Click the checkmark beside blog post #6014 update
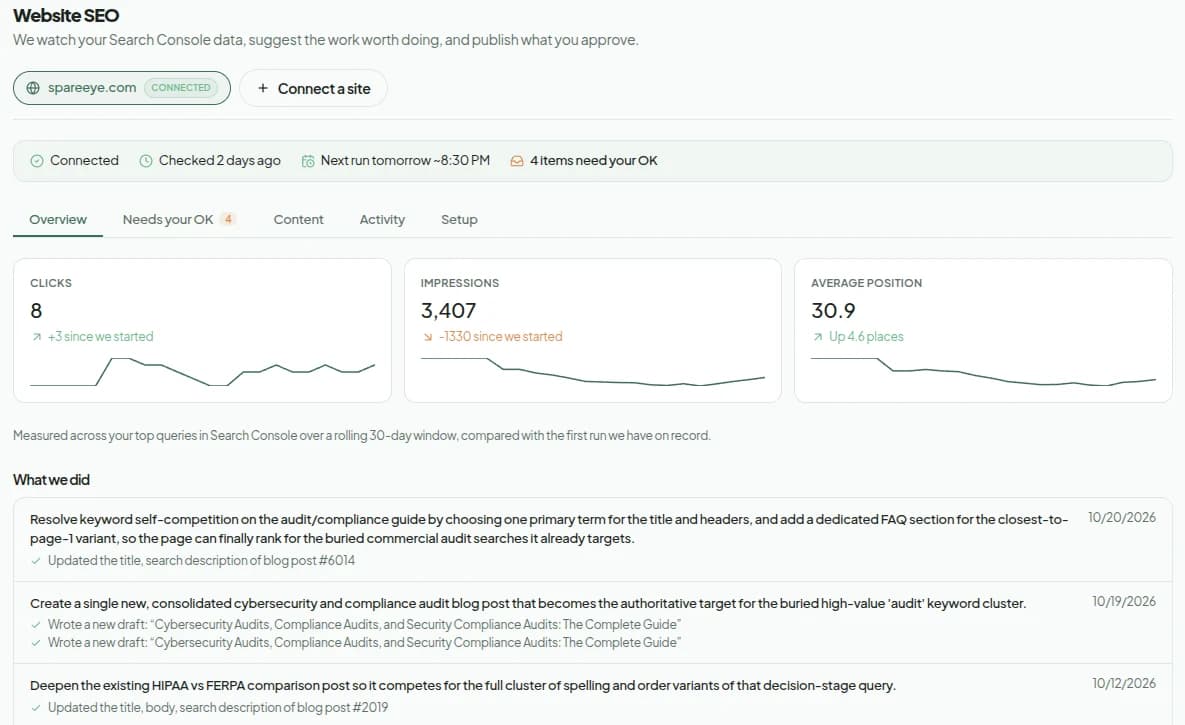This screenshot has height=725, width=1185. coord(36,561)
